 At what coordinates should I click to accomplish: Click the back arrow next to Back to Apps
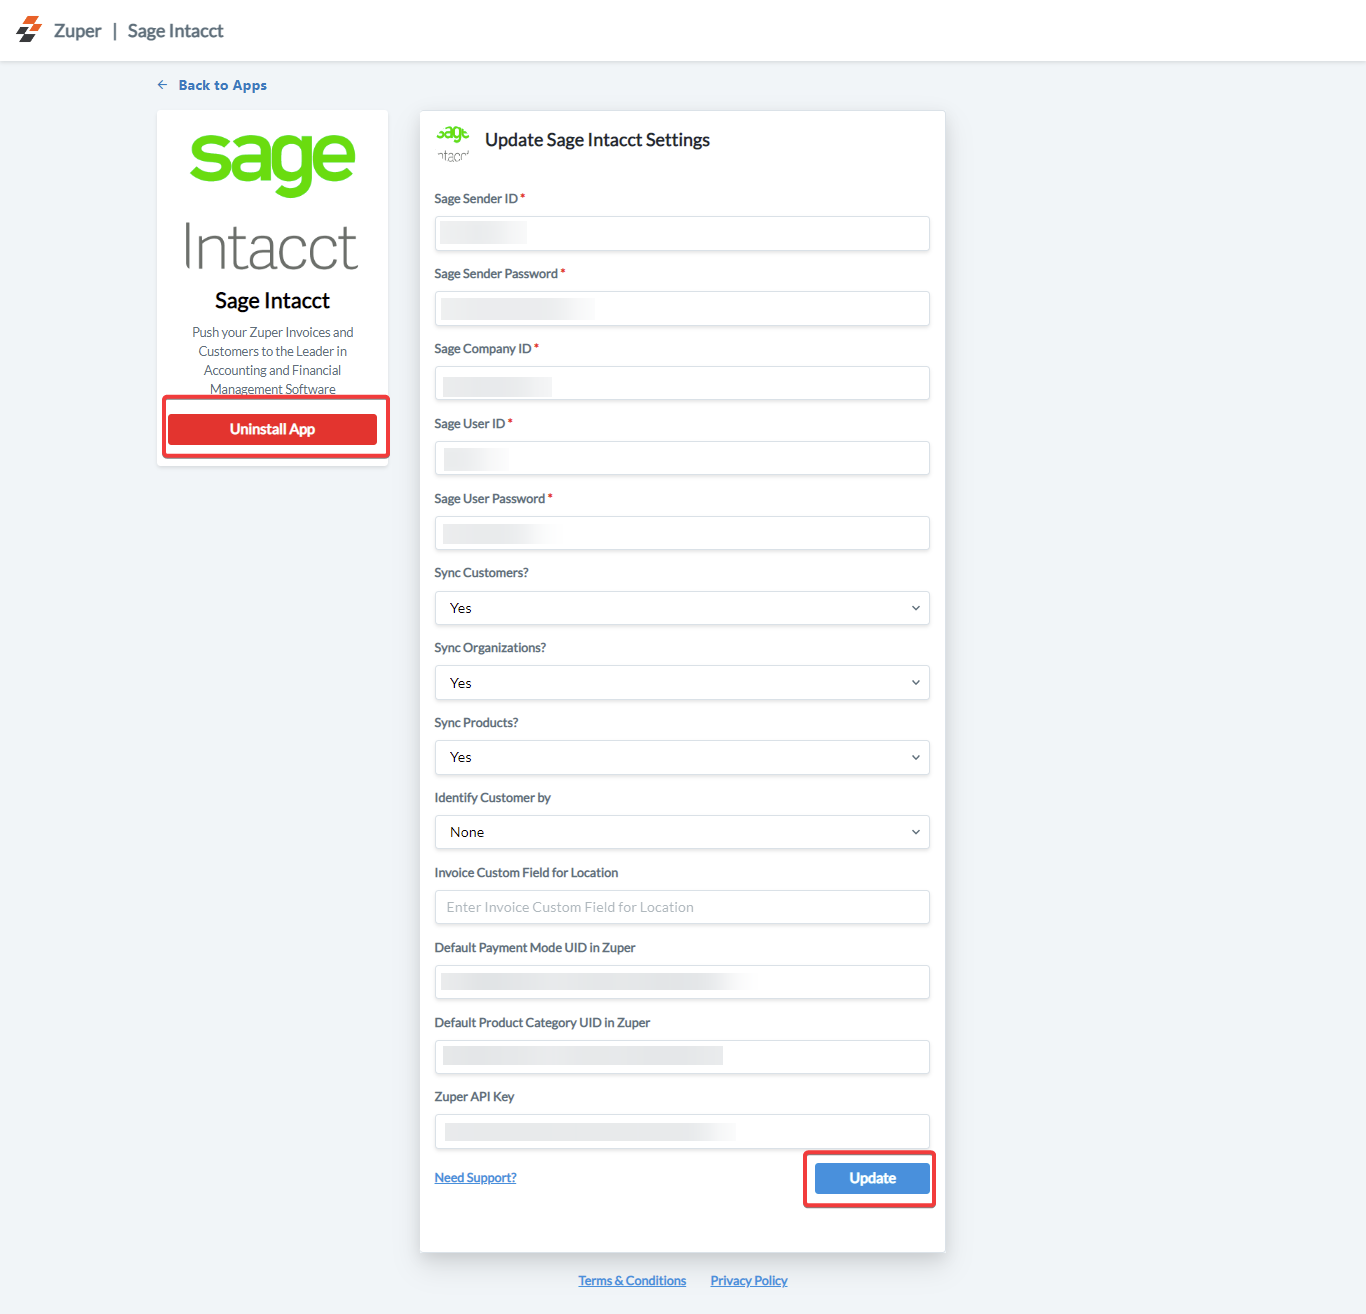(x=162, y=85)
